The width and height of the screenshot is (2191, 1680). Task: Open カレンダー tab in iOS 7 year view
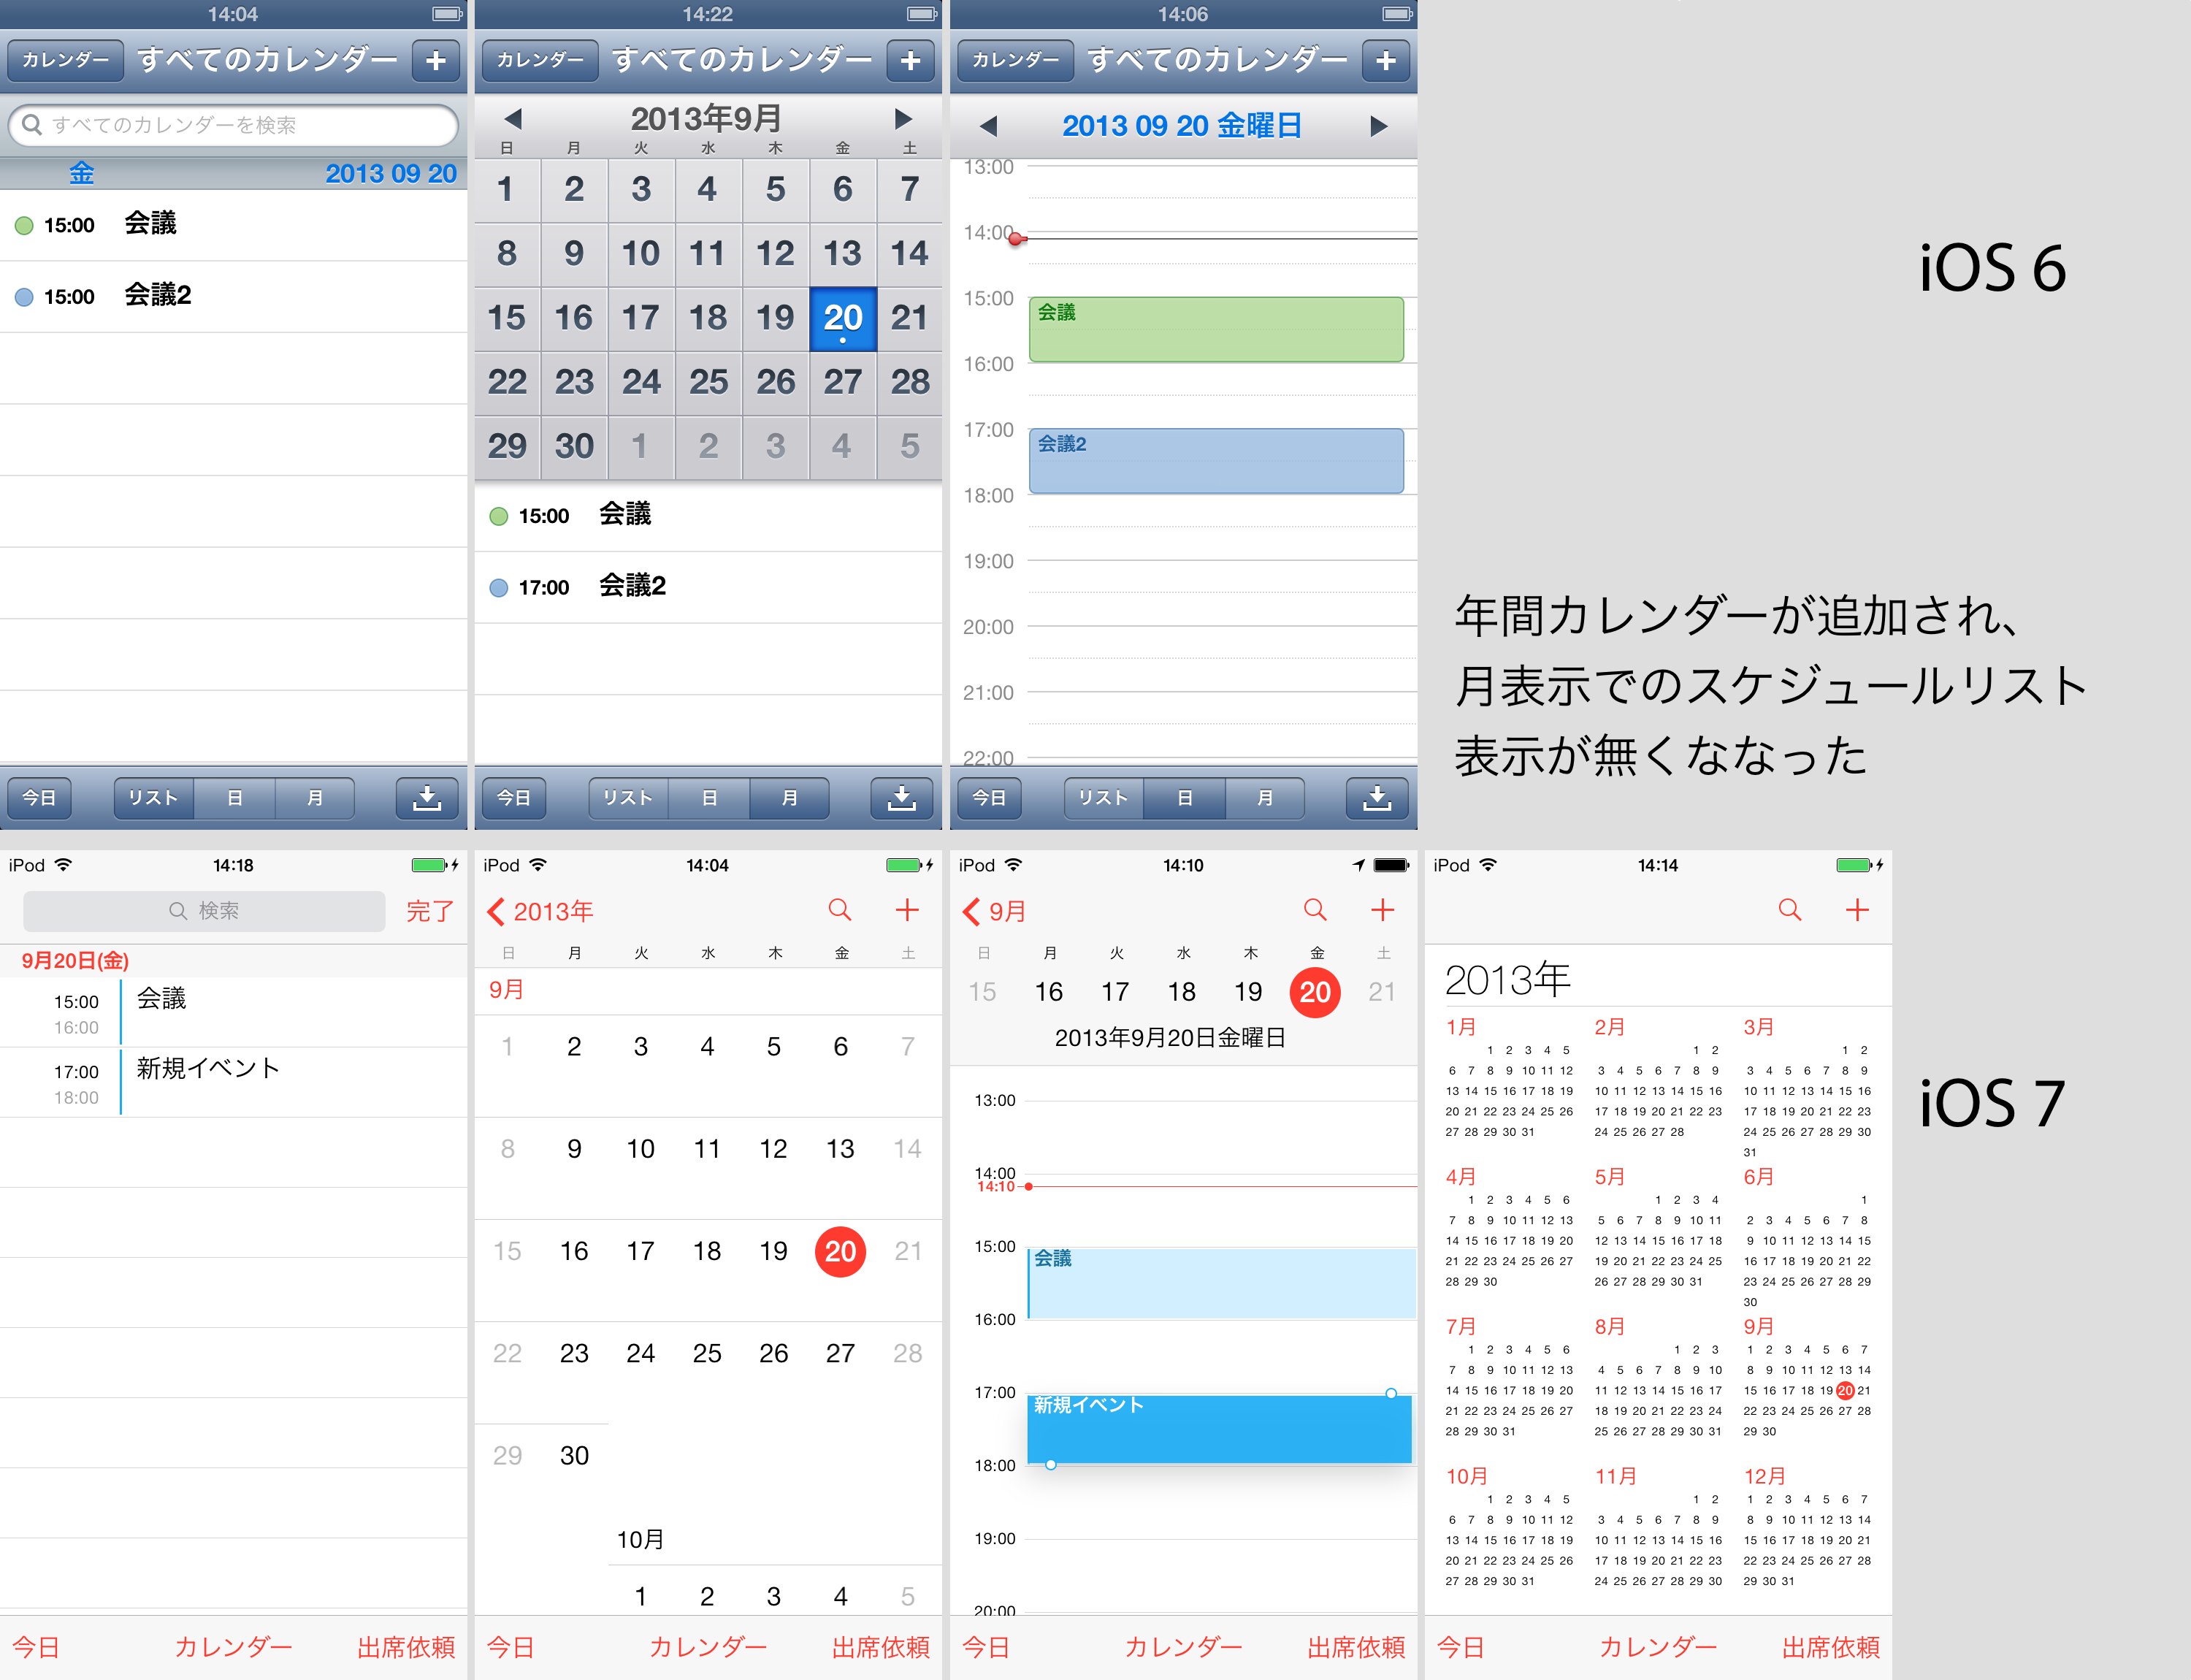click(x=1657, y=1647)
